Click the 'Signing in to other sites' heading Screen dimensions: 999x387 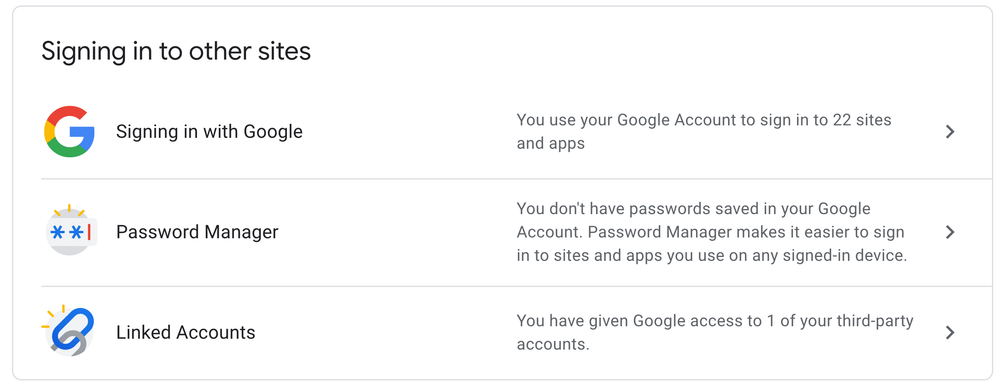176,51
